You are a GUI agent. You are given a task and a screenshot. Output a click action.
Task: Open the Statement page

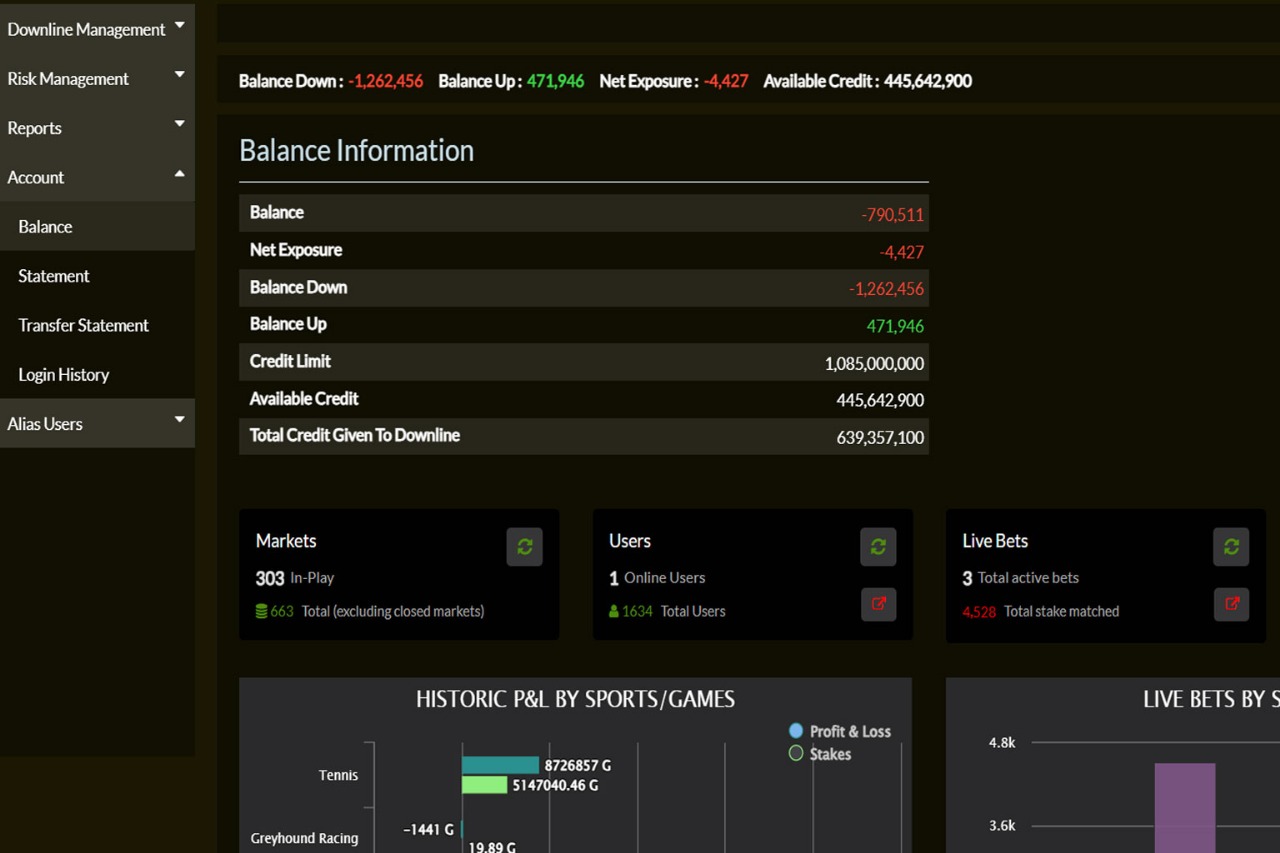53,276
